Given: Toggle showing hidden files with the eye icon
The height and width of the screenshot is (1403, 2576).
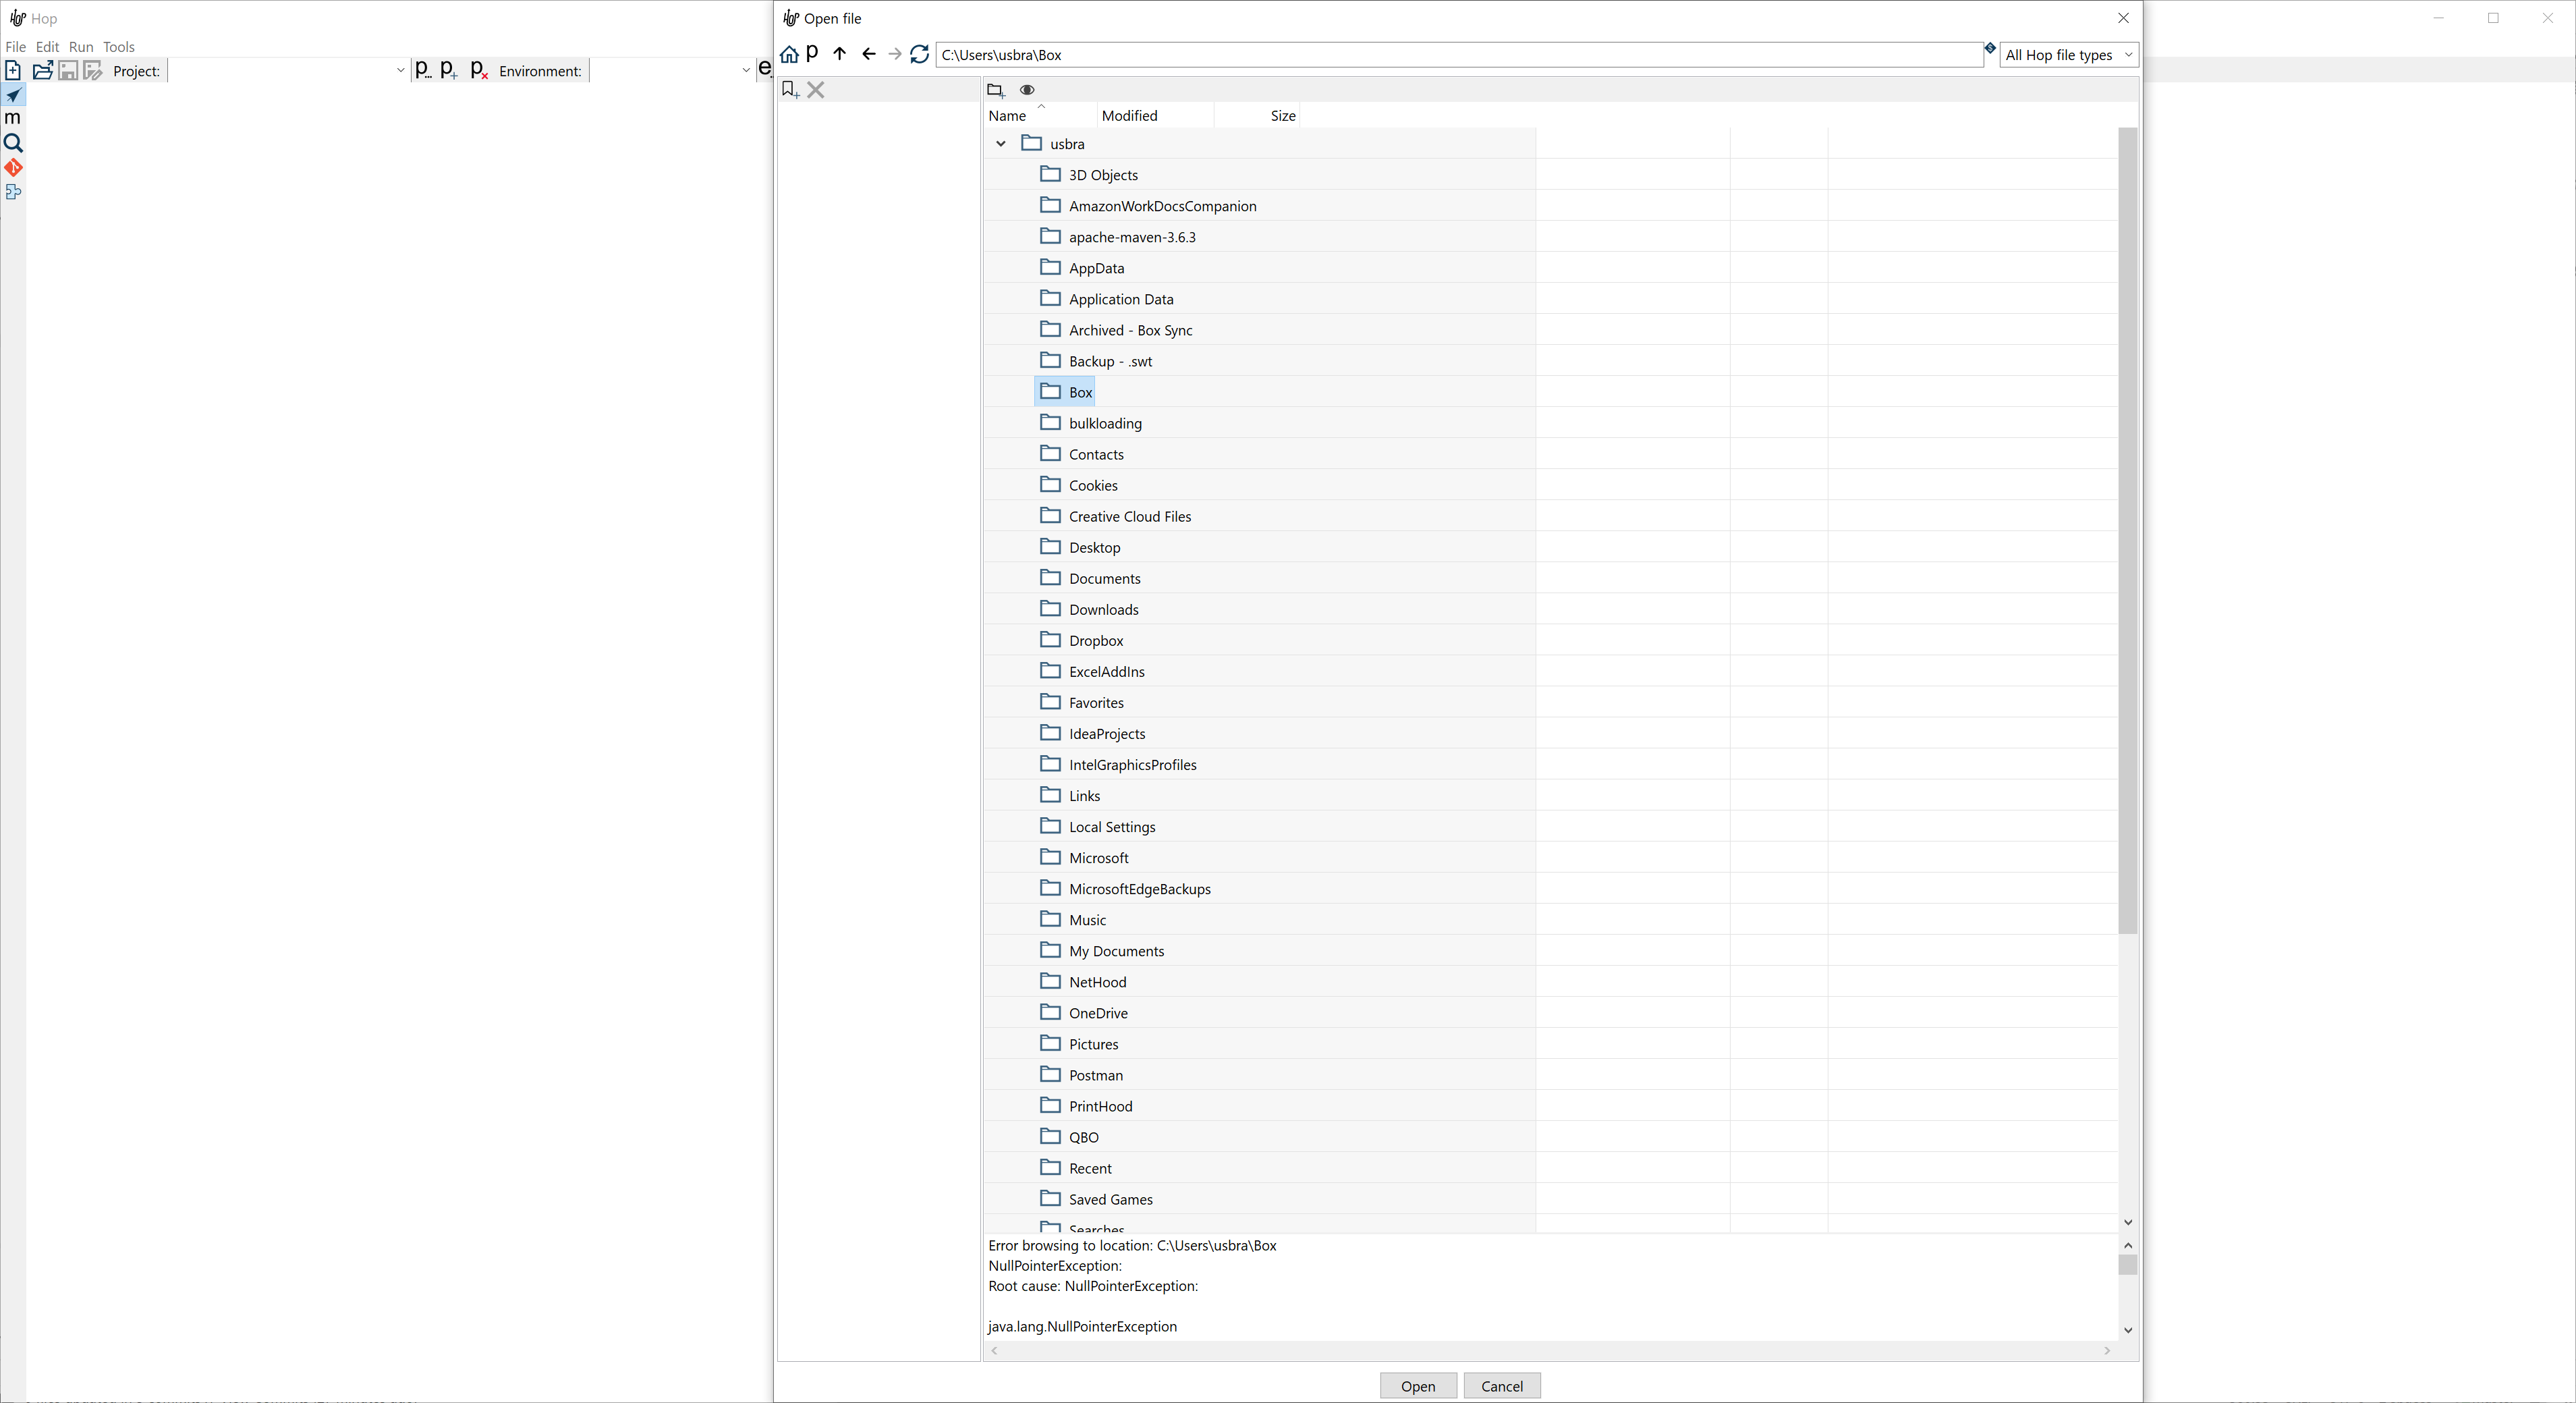Looking at the screenshot, I should [1027, 90].
